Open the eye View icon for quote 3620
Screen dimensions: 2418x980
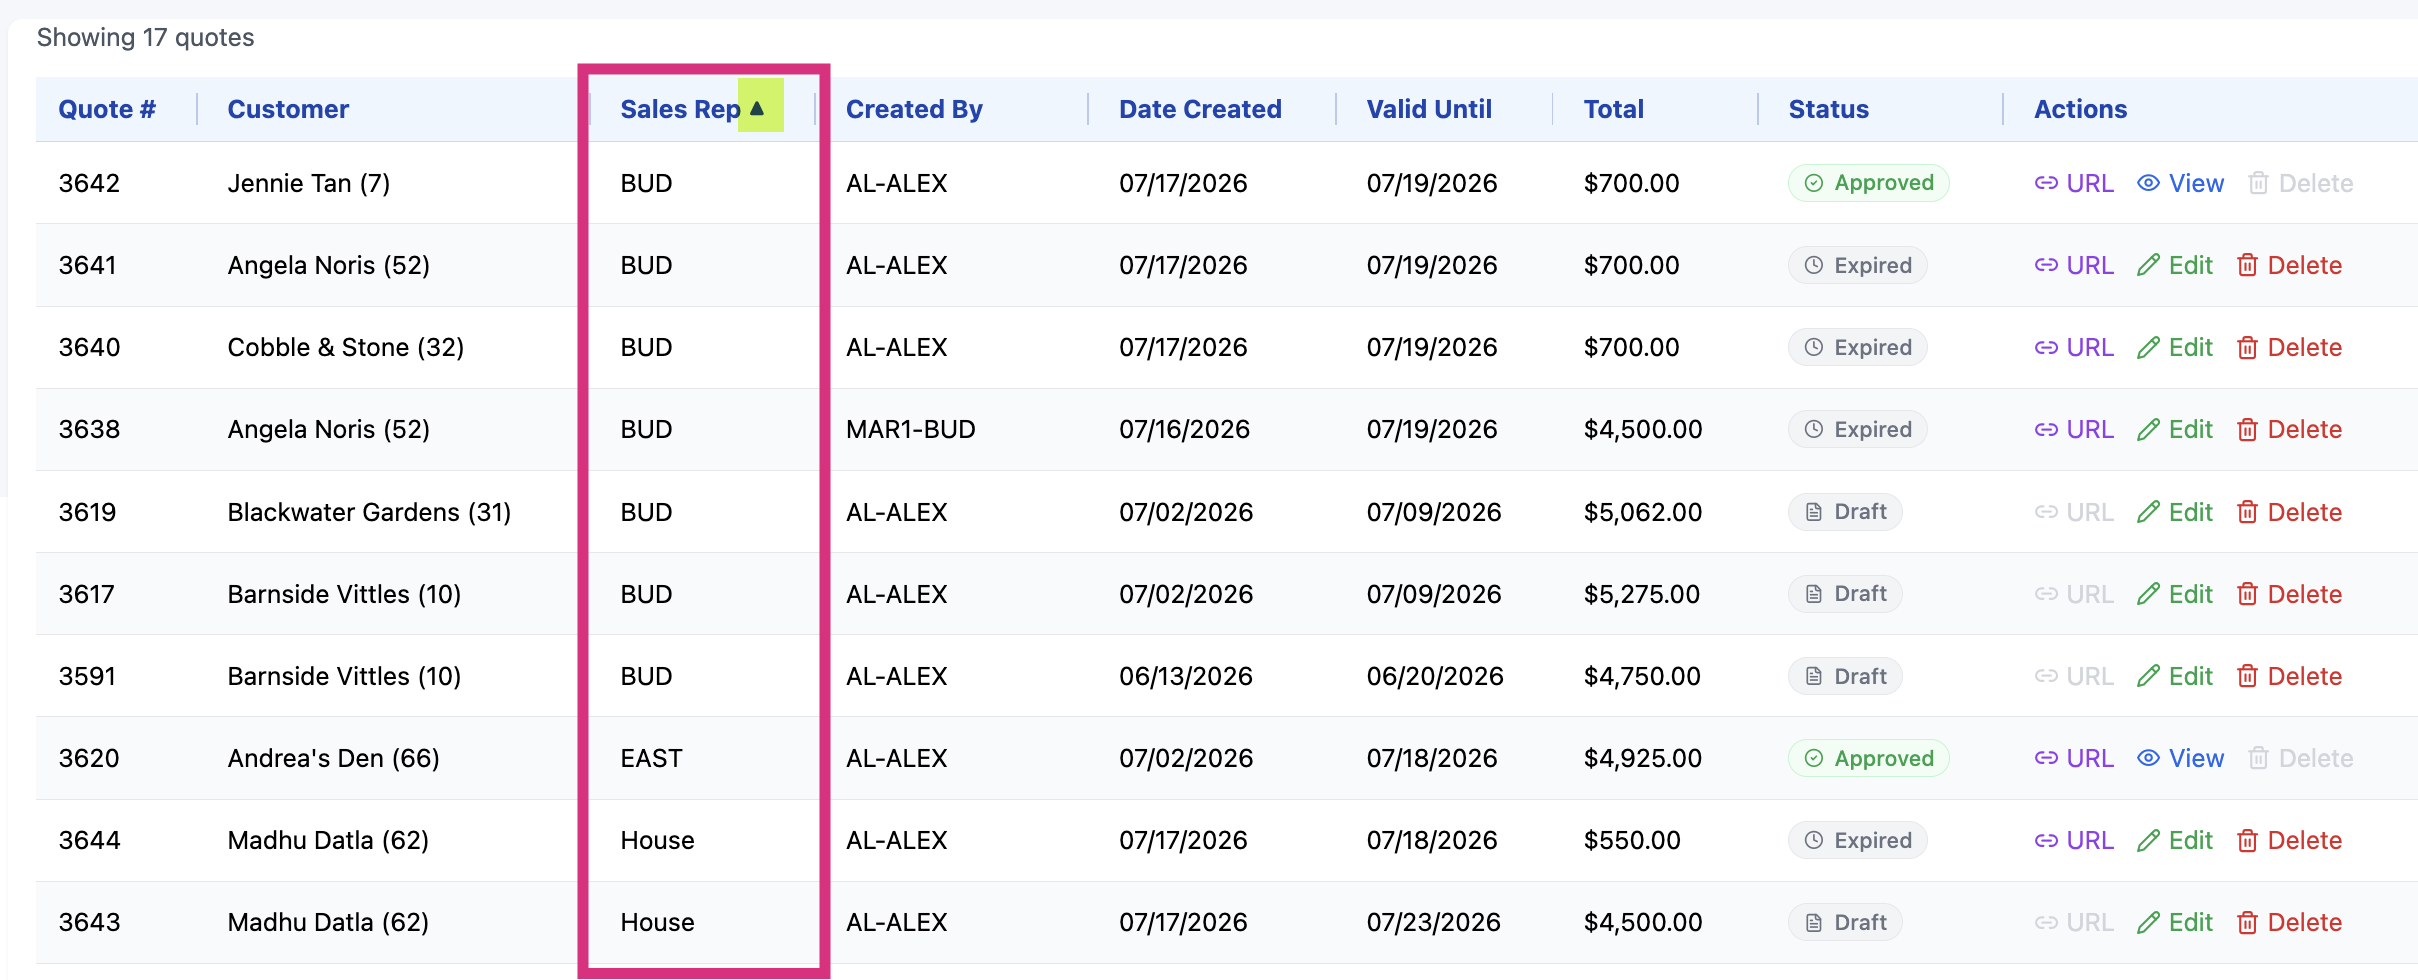click(x=2148, y=758)
